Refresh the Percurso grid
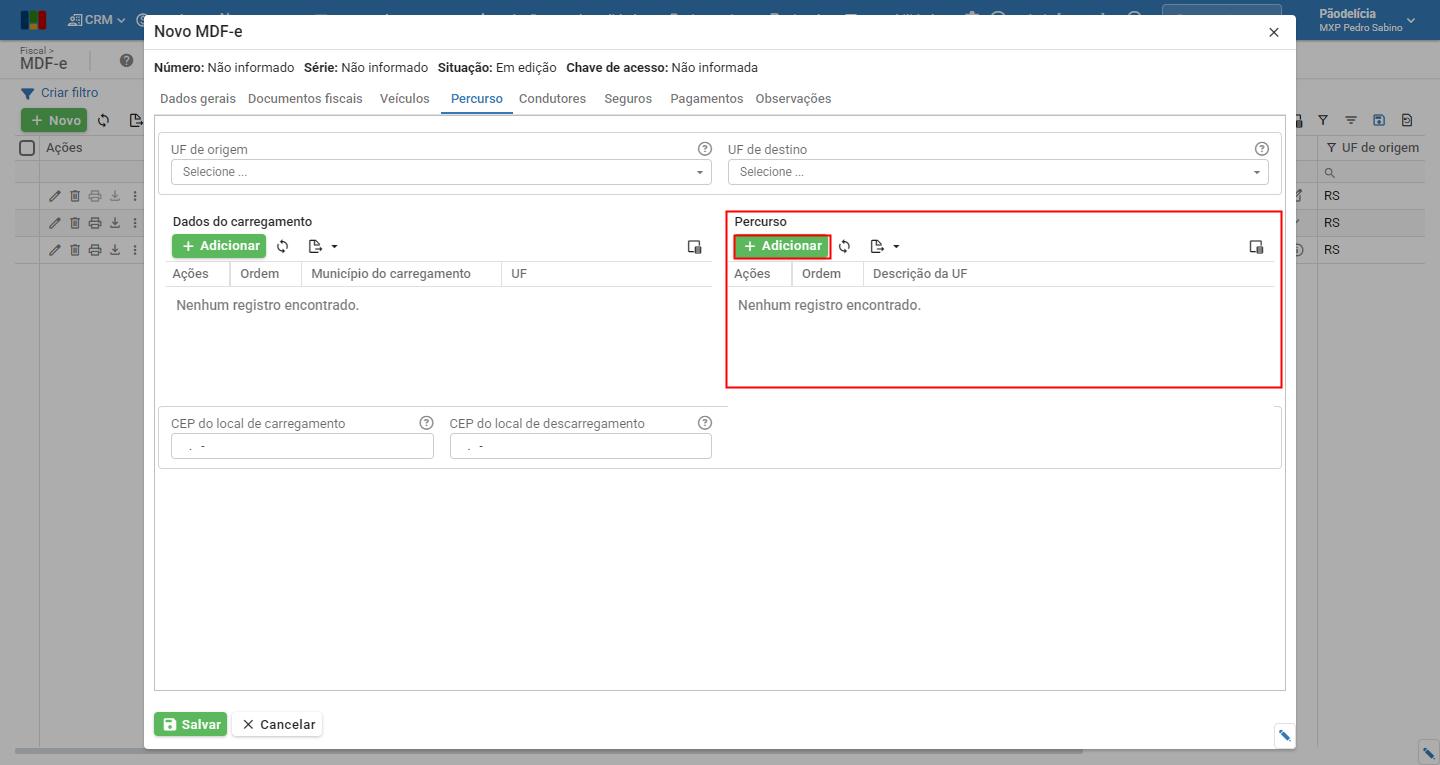 point(845,246)
